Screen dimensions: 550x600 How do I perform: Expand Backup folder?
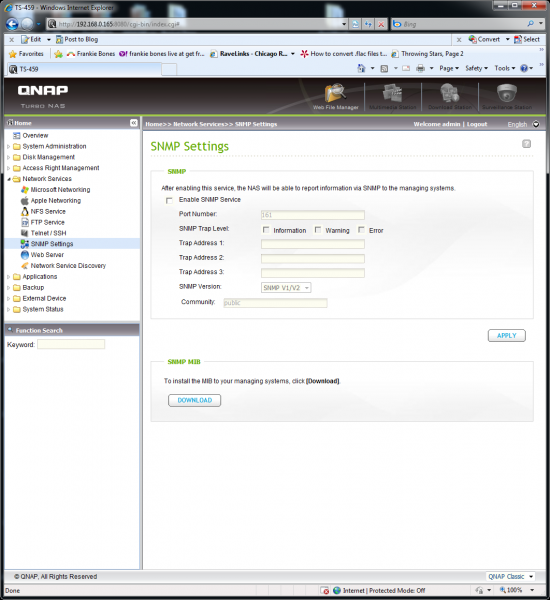tap(8, 287)
